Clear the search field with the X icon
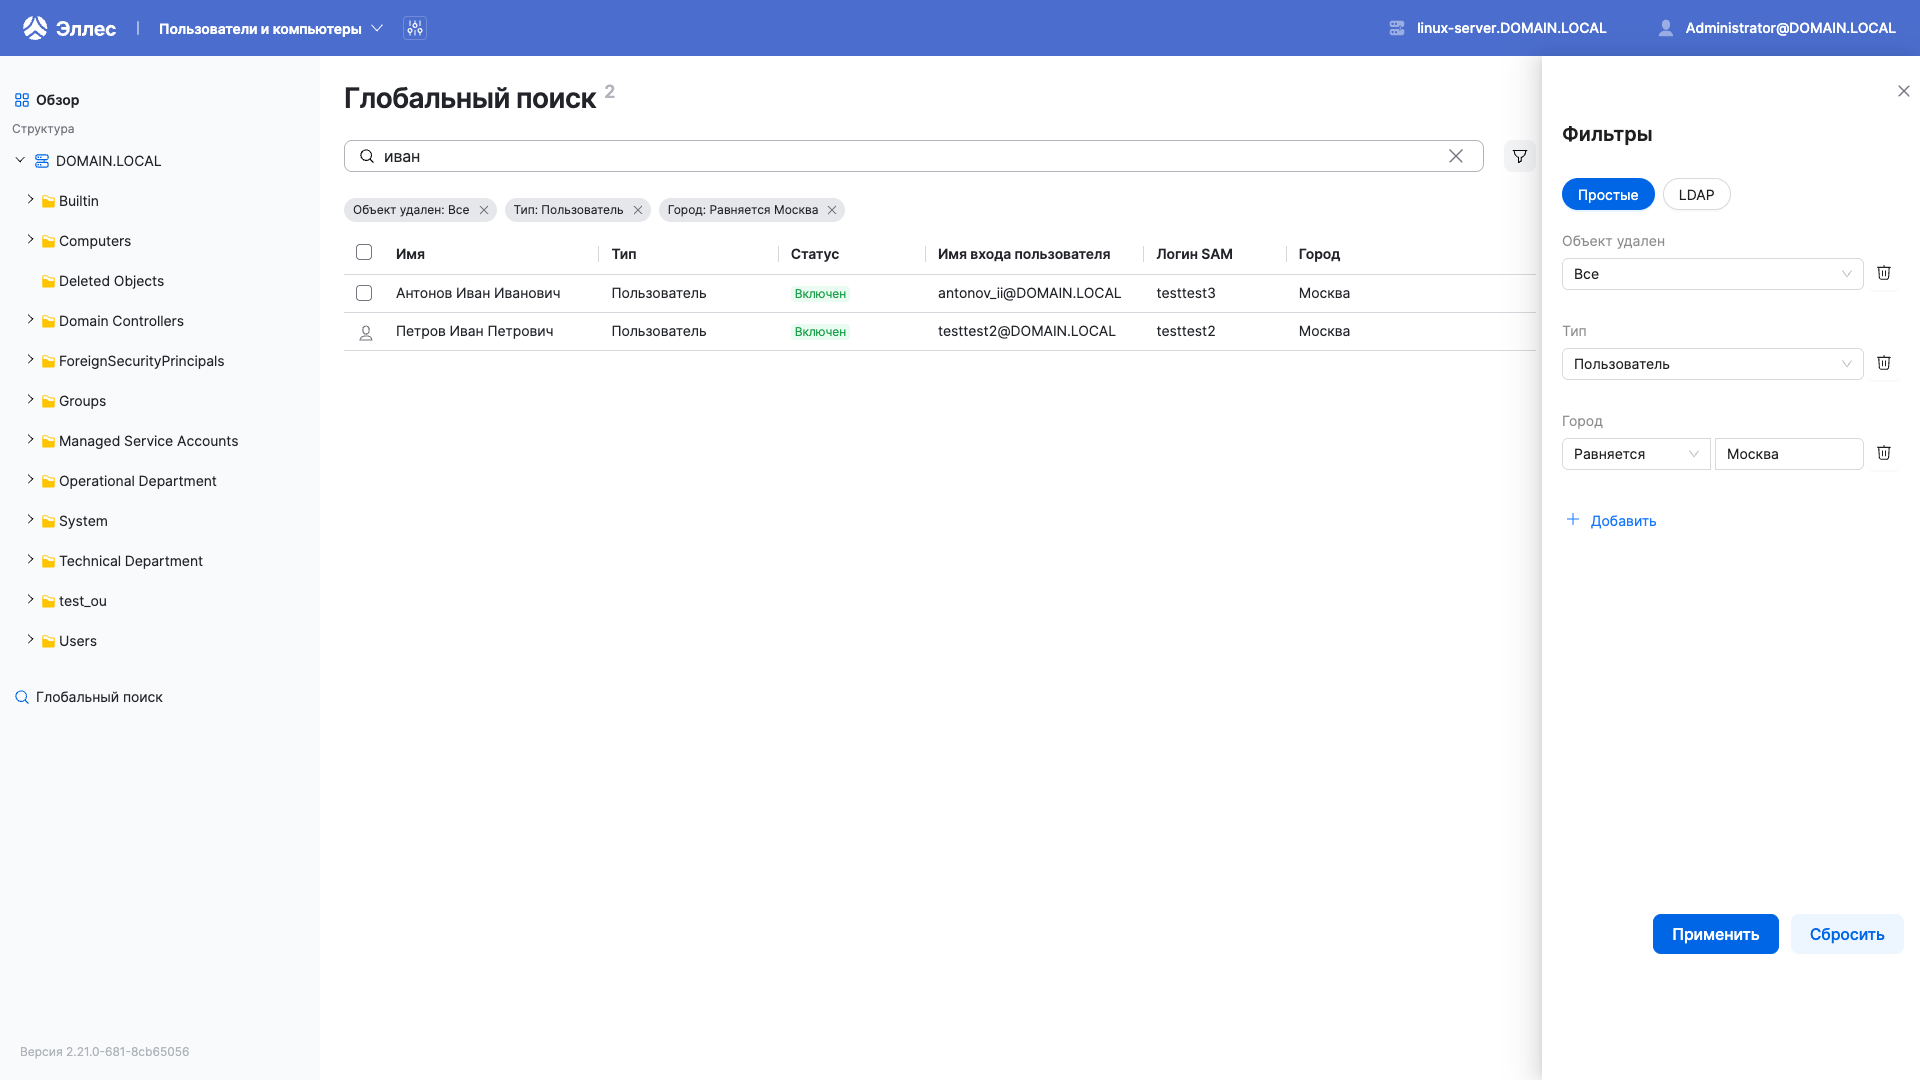The width and height of the screenshot is (1920, 1080). [x=1456, y=156]
